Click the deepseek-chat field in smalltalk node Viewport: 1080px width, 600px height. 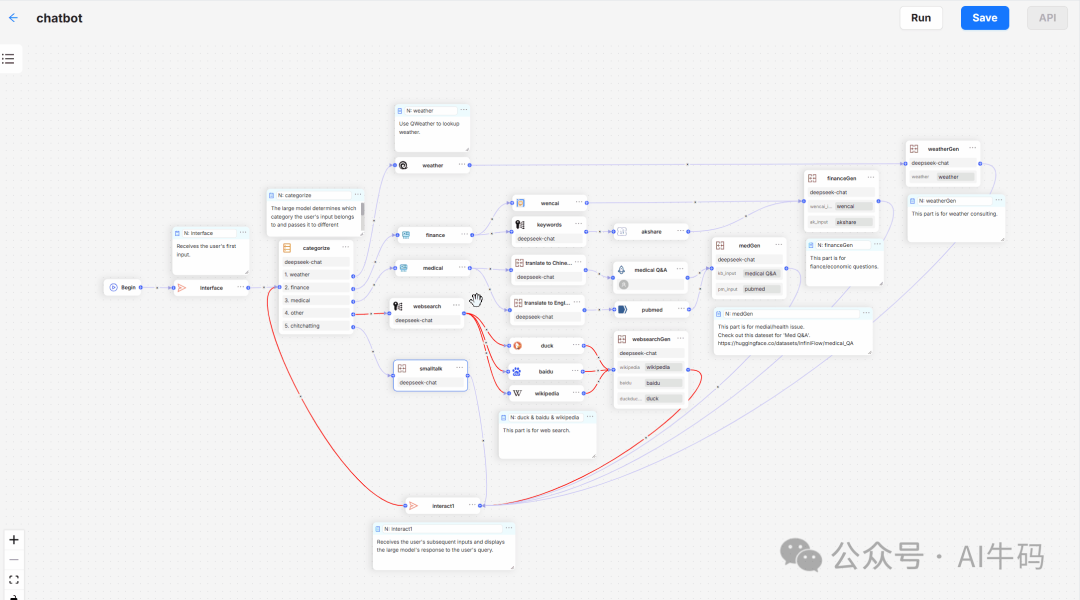click(430, 382)
